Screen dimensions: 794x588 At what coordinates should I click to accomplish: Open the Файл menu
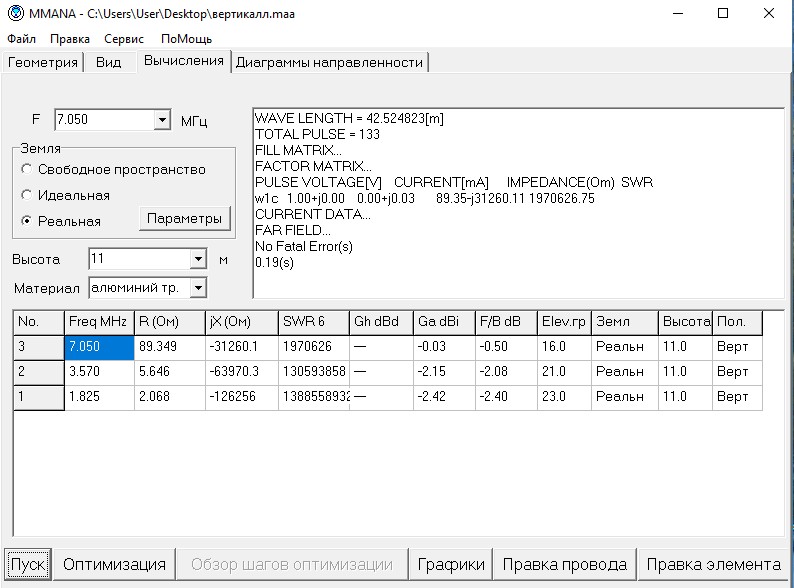point(21,39)
